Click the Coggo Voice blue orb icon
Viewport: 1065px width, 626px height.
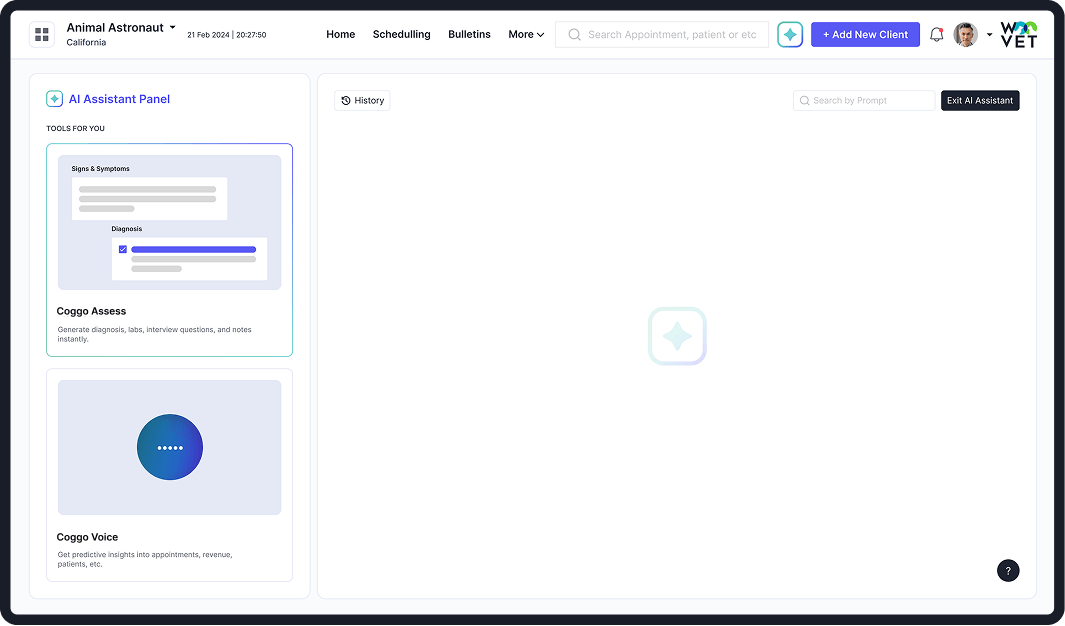(x=169, y=447)
